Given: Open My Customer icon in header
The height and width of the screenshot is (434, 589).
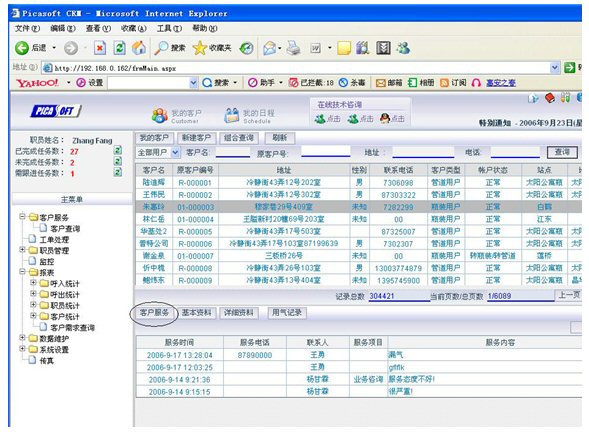Looking at the screenshot, I should [x=160, y=115].
